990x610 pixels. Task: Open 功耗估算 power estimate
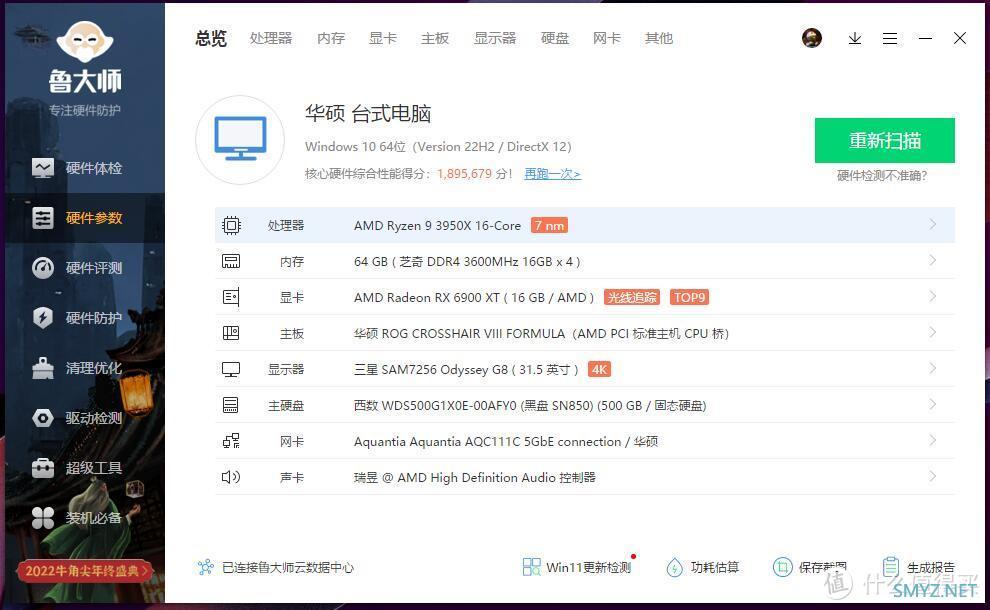[x=703, y=567]
